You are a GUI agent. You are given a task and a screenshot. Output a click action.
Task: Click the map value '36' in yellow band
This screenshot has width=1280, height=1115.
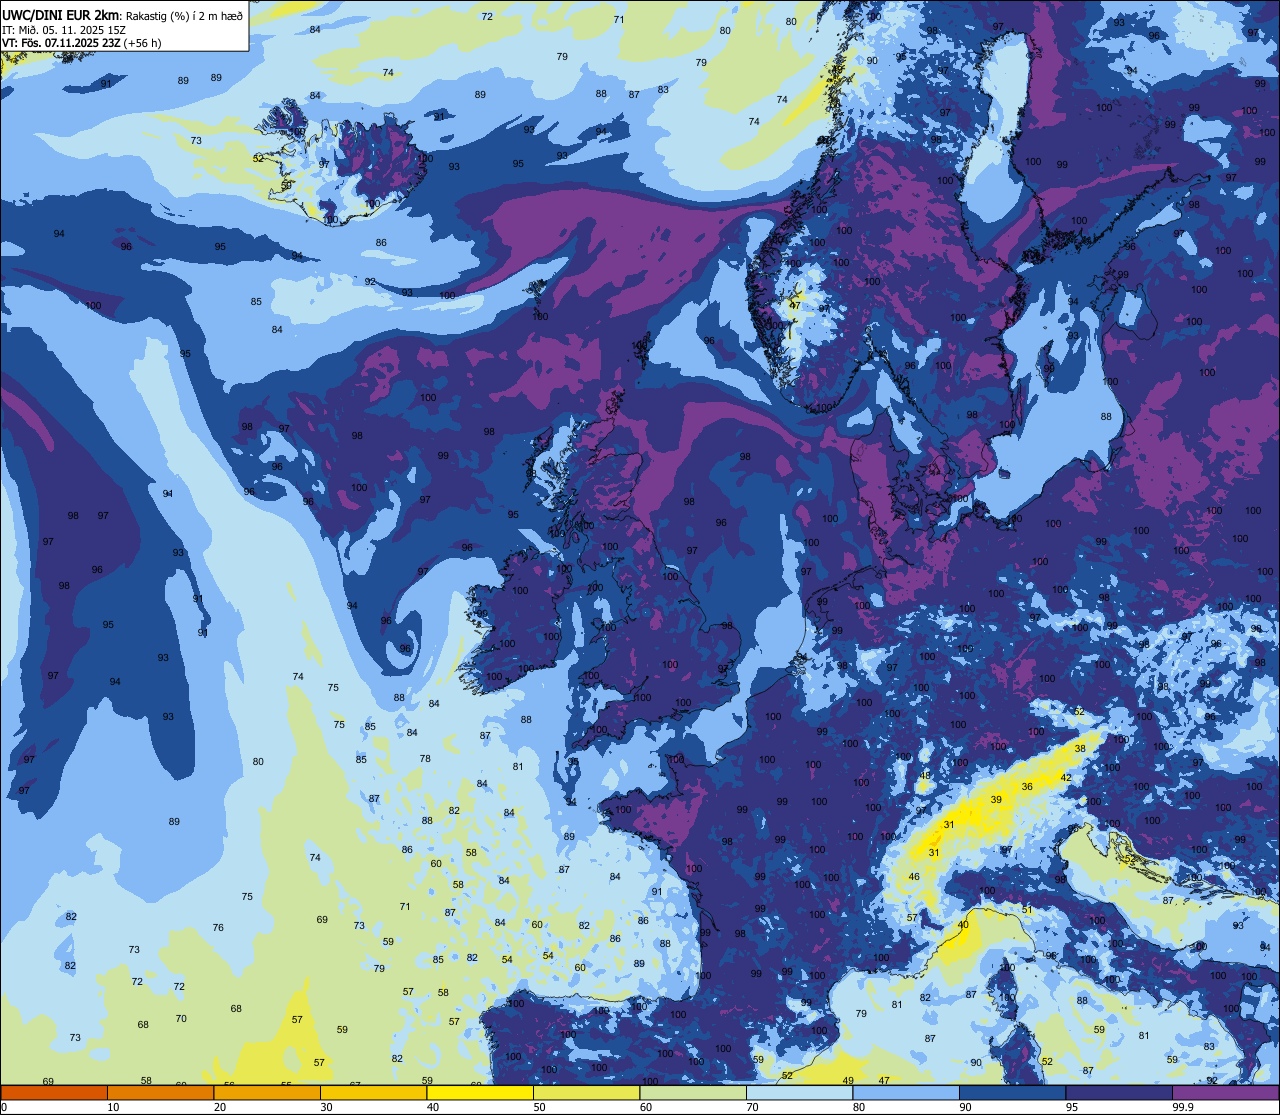[x=1027, y=787]
